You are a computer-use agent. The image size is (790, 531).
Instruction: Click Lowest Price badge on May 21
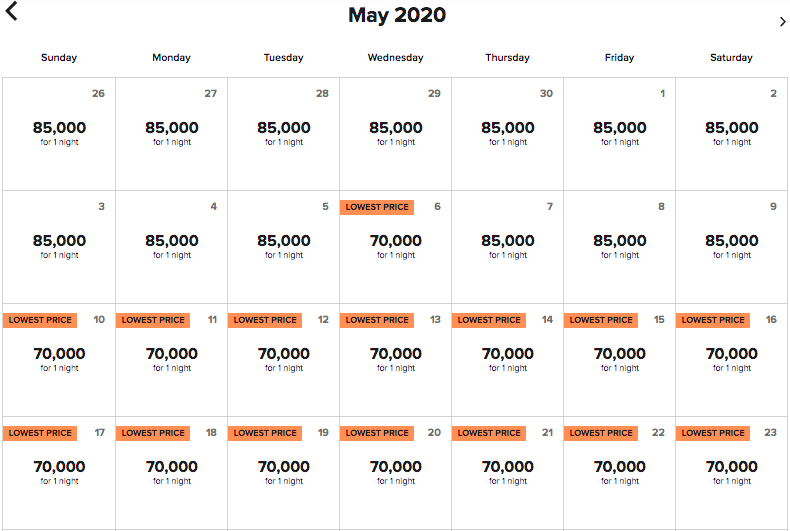(x=489, y=433)
